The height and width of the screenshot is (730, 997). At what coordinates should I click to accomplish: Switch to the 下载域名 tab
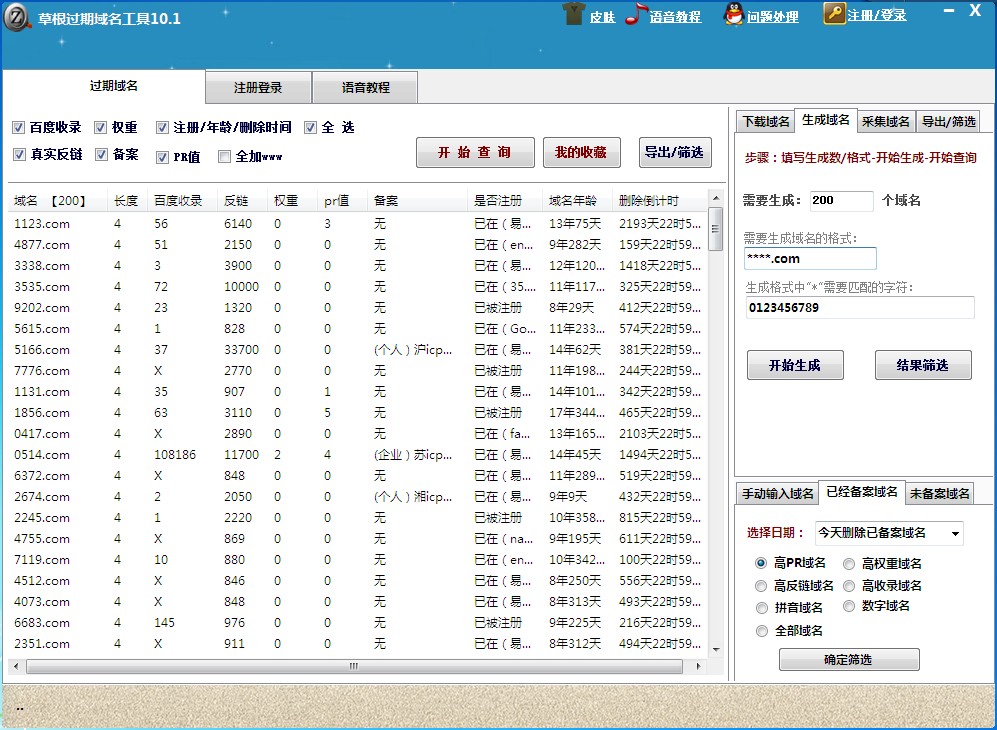[766, 121]
